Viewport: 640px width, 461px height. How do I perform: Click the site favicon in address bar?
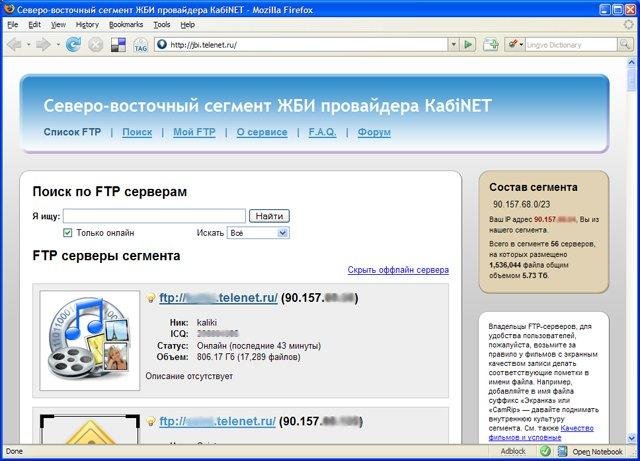[162, 45]
